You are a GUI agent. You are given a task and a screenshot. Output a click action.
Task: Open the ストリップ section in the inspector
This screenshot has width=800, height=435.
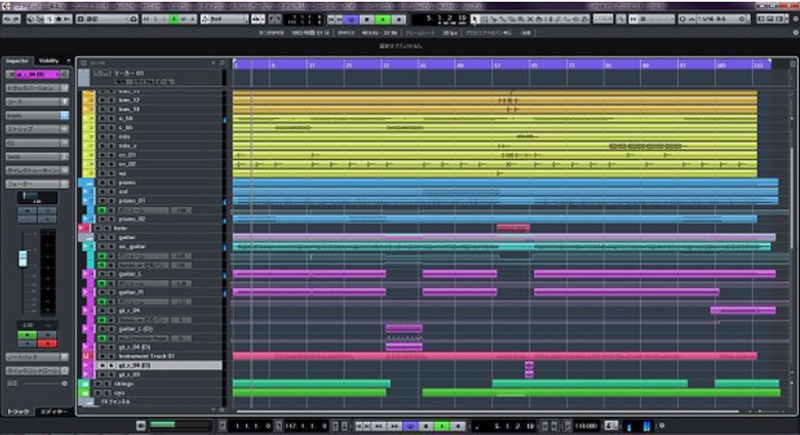click(x=37, y=130)
